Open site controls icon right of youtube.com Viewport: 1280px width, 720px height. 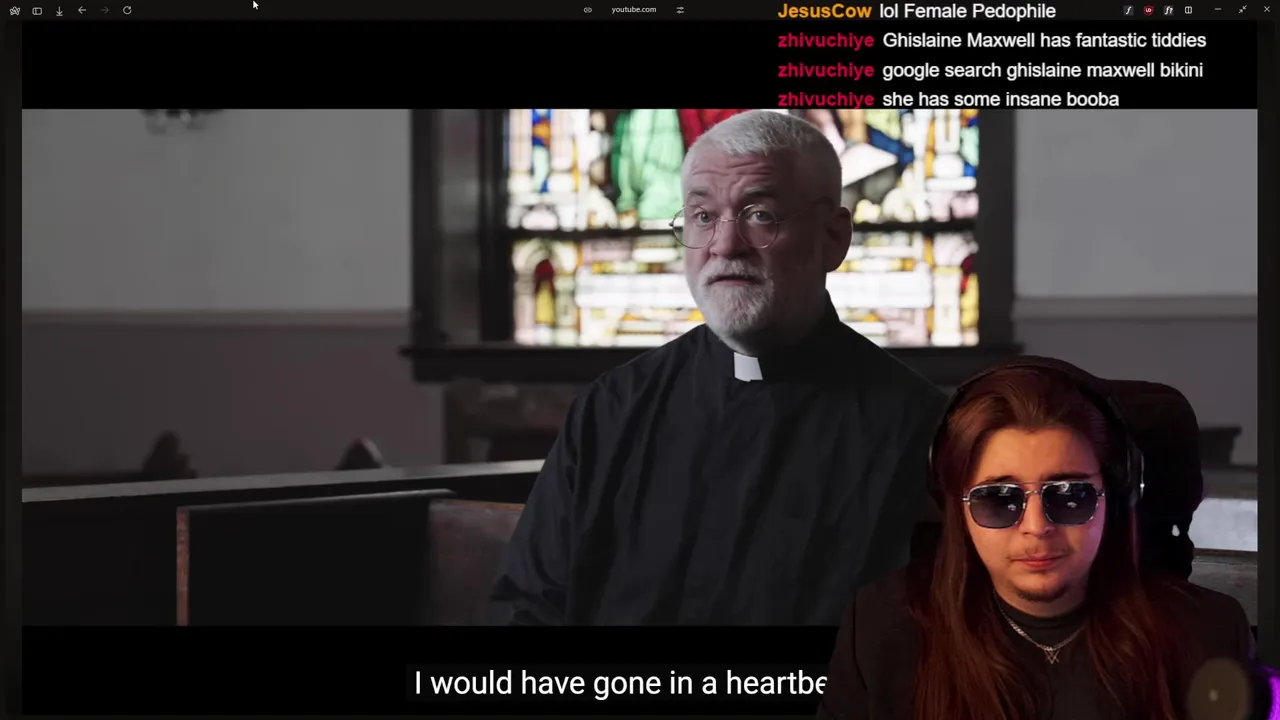pos(680,10)
